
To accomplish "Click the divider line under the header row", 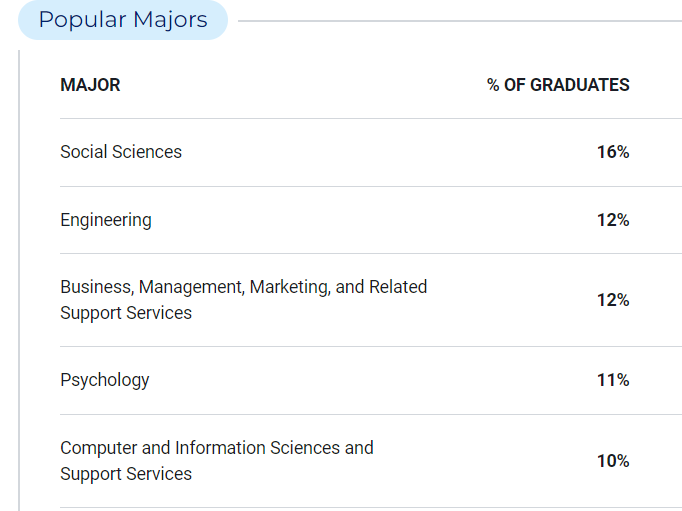I will 371,118.
